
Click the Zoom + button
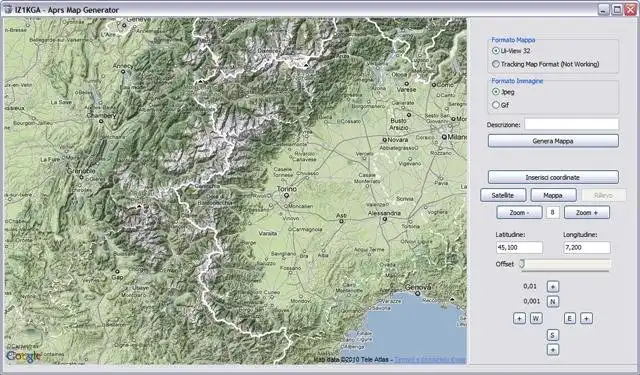tap(587, 213)
